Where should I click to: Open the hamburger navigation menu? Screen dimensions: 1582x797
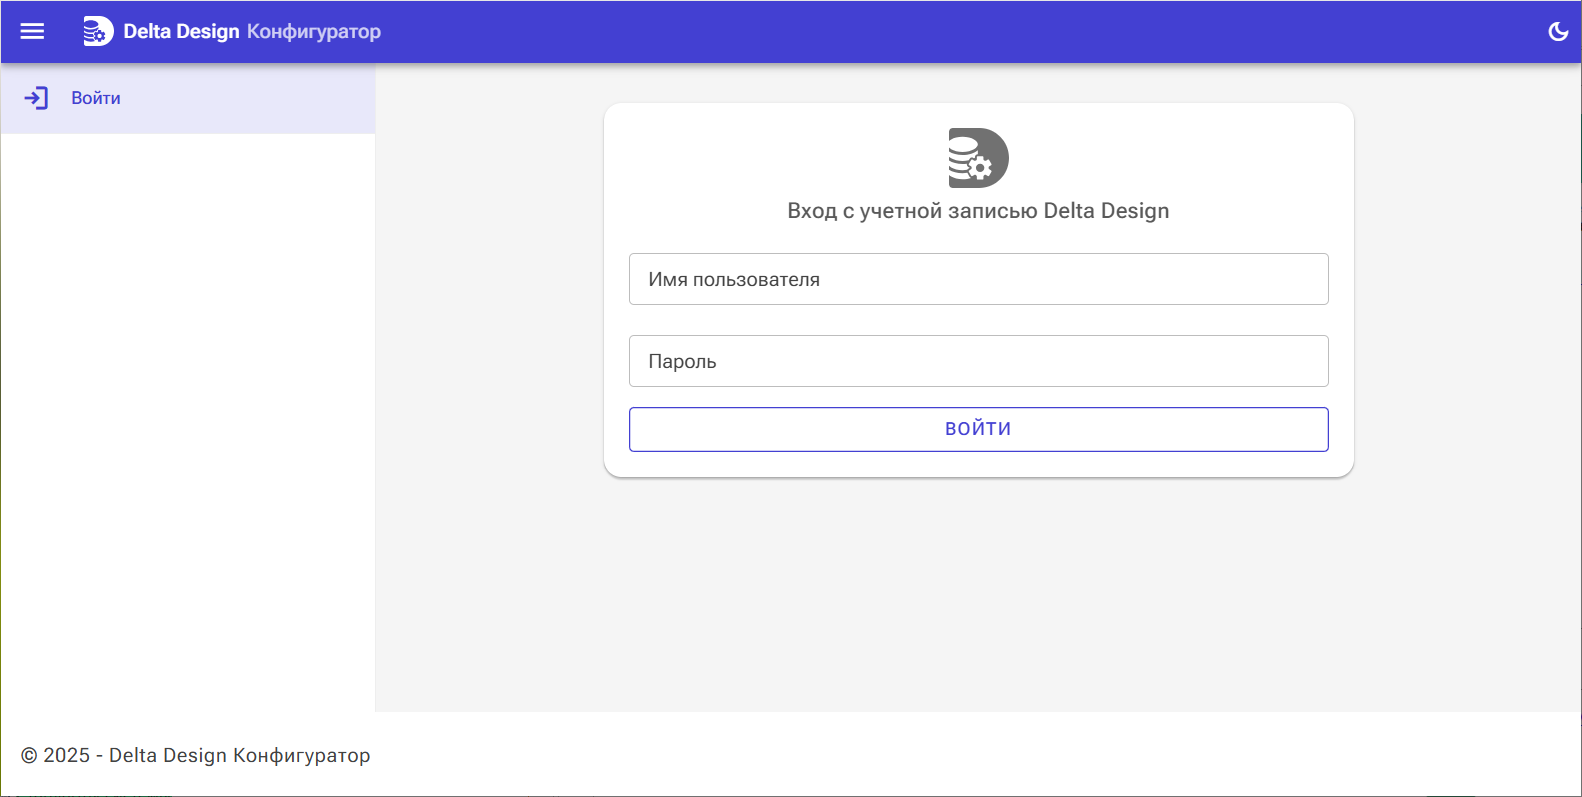(33, 31)
